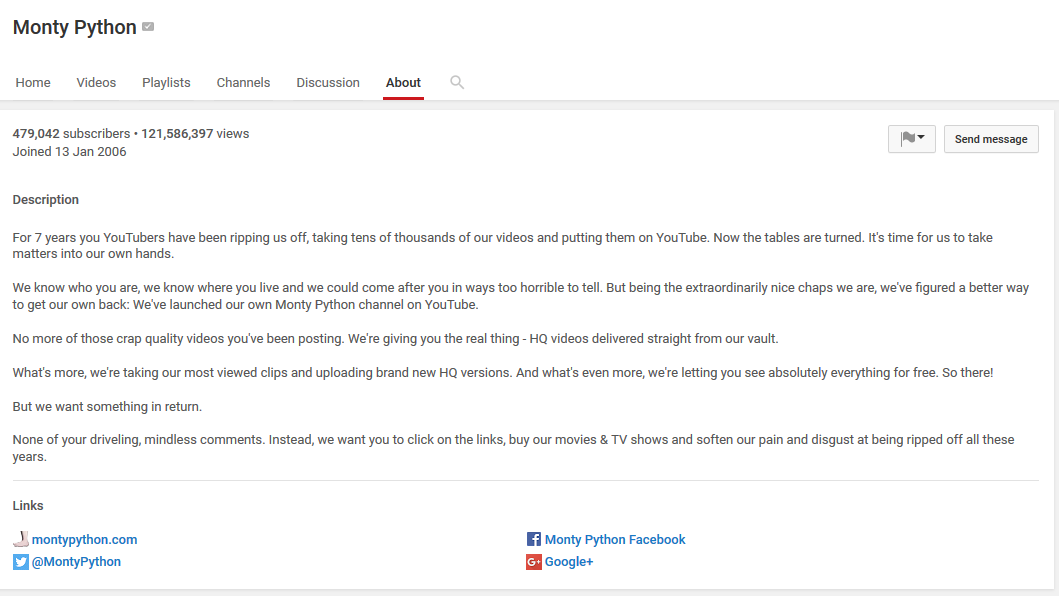
Task: Go to the Discussion tab
Action: click(x=328, y=82)
